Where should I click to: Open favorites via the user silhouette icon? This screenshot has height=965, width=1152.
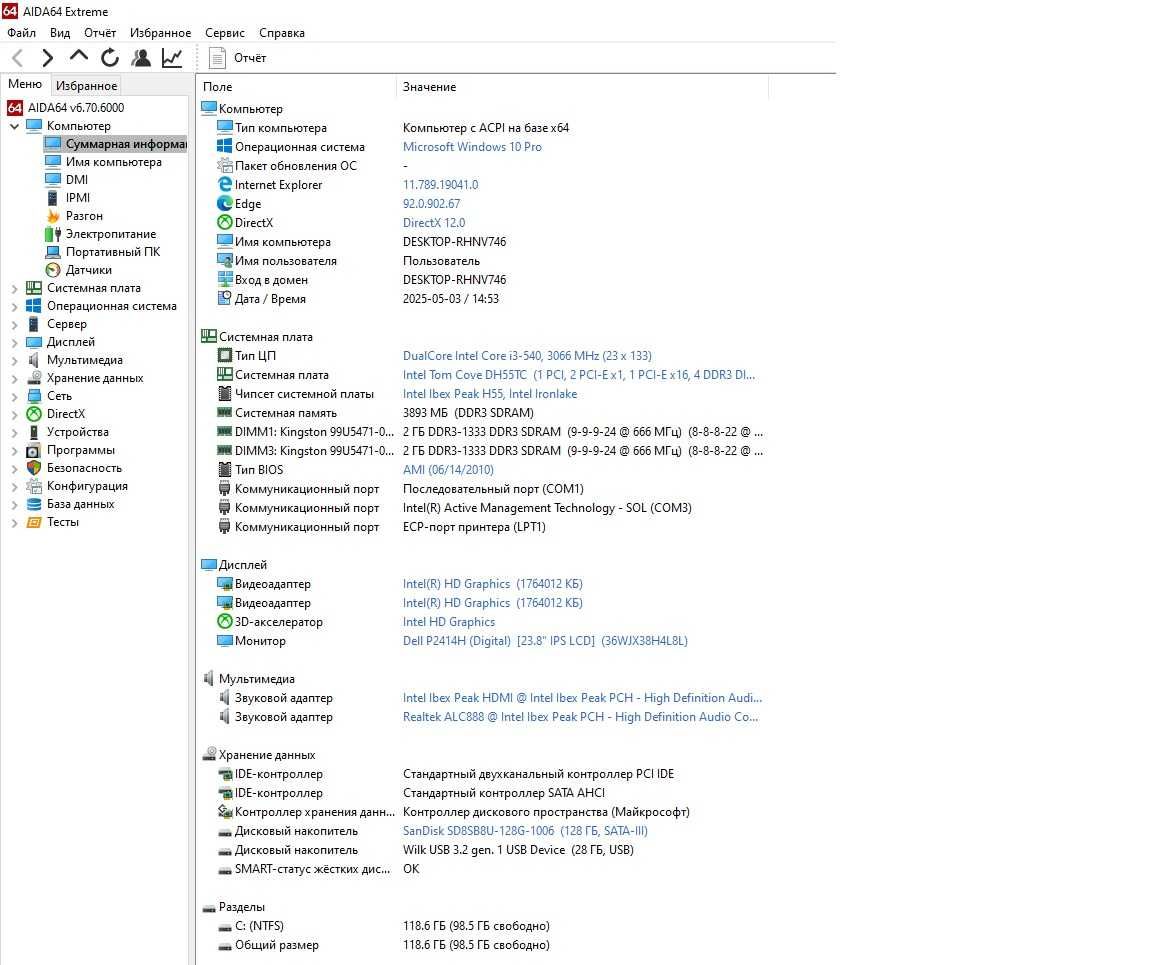pos(141,57)
